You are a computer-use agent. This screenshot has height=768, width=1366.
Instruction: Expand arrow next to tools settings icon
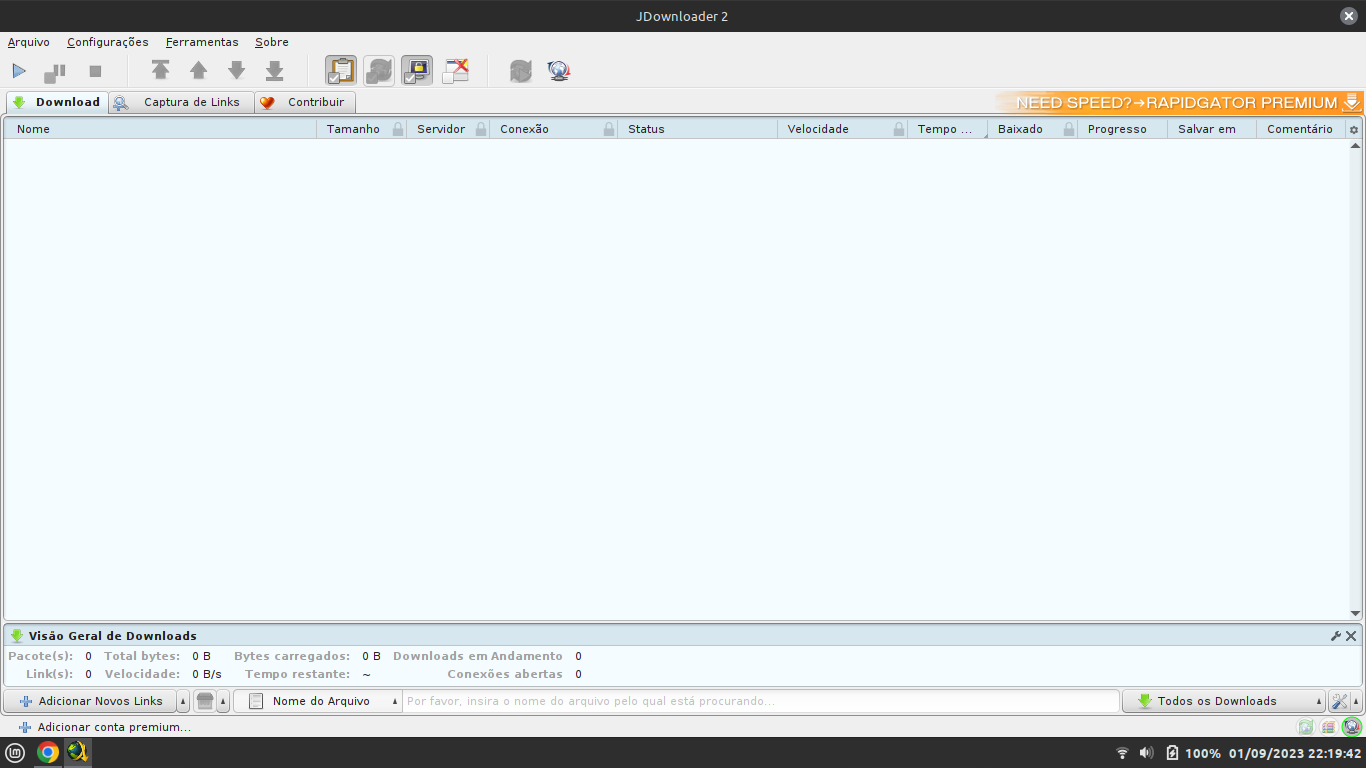(x=1357, y=701)
